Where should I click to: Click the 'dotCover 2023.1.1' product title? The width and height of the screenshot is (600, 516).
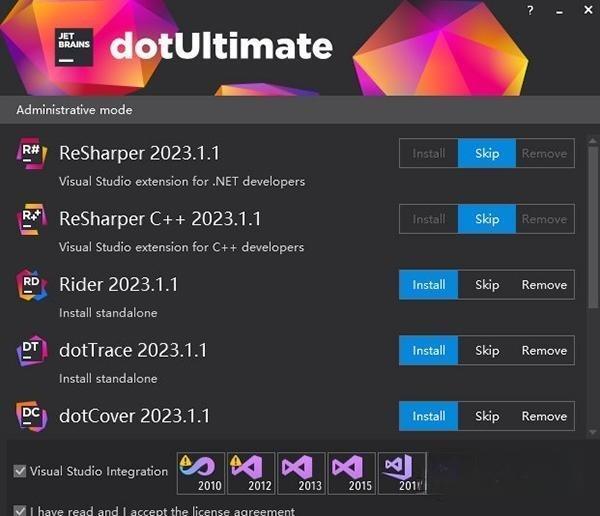(134, 416)
